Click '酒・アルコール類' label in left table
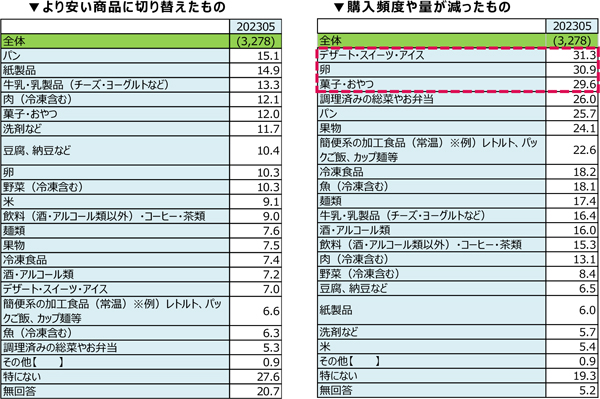 tap(38, 274)
